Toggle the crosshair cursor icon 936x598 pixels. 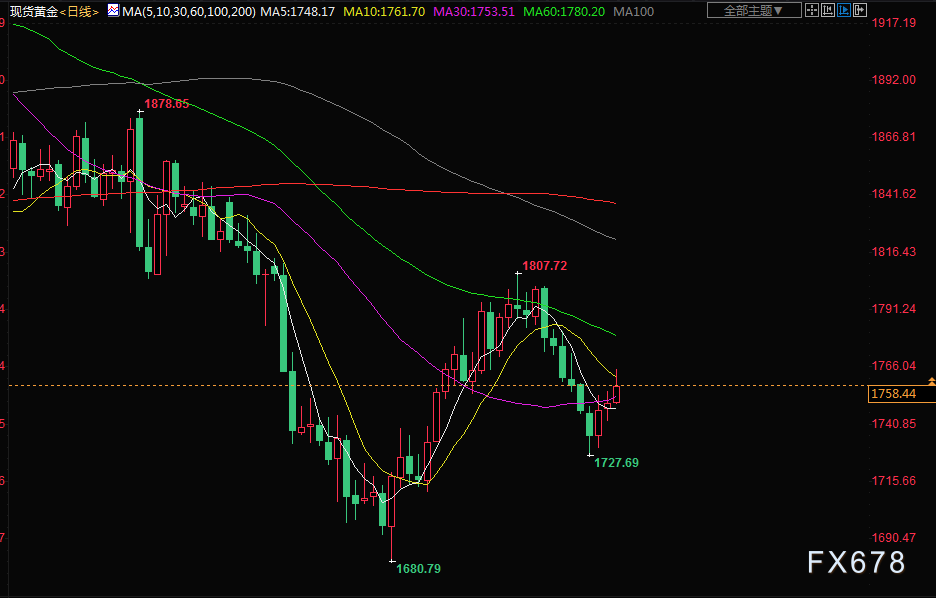812,10
